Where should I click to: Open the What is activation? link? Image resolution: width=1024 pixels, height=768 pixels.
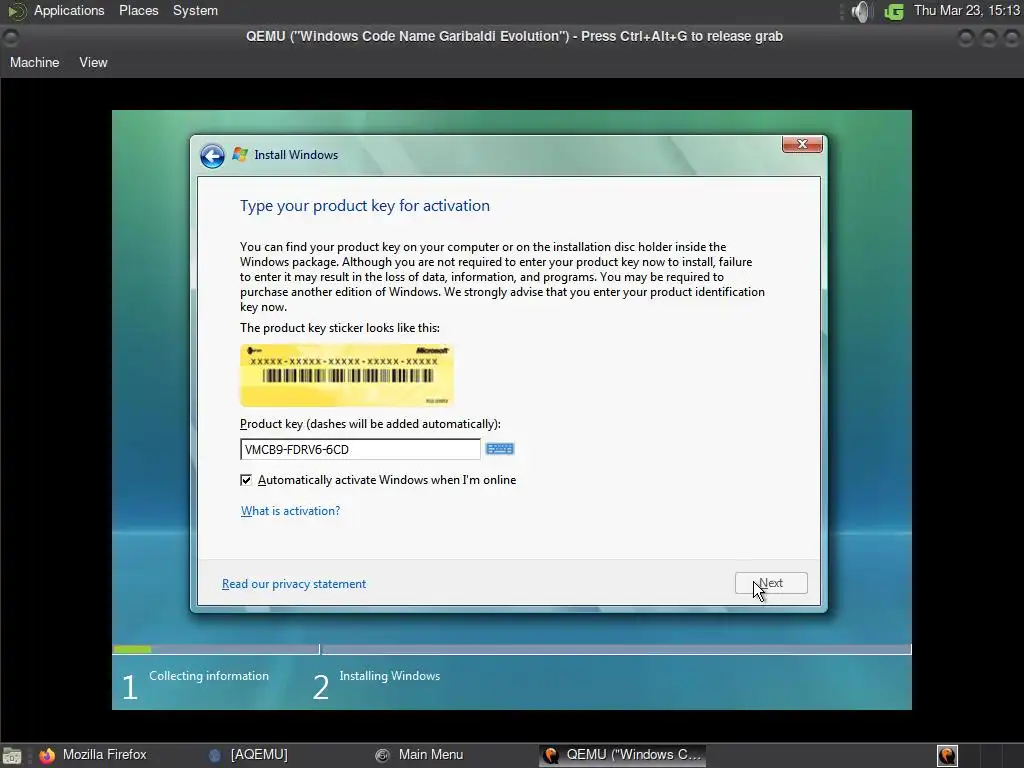coord(291,511)
